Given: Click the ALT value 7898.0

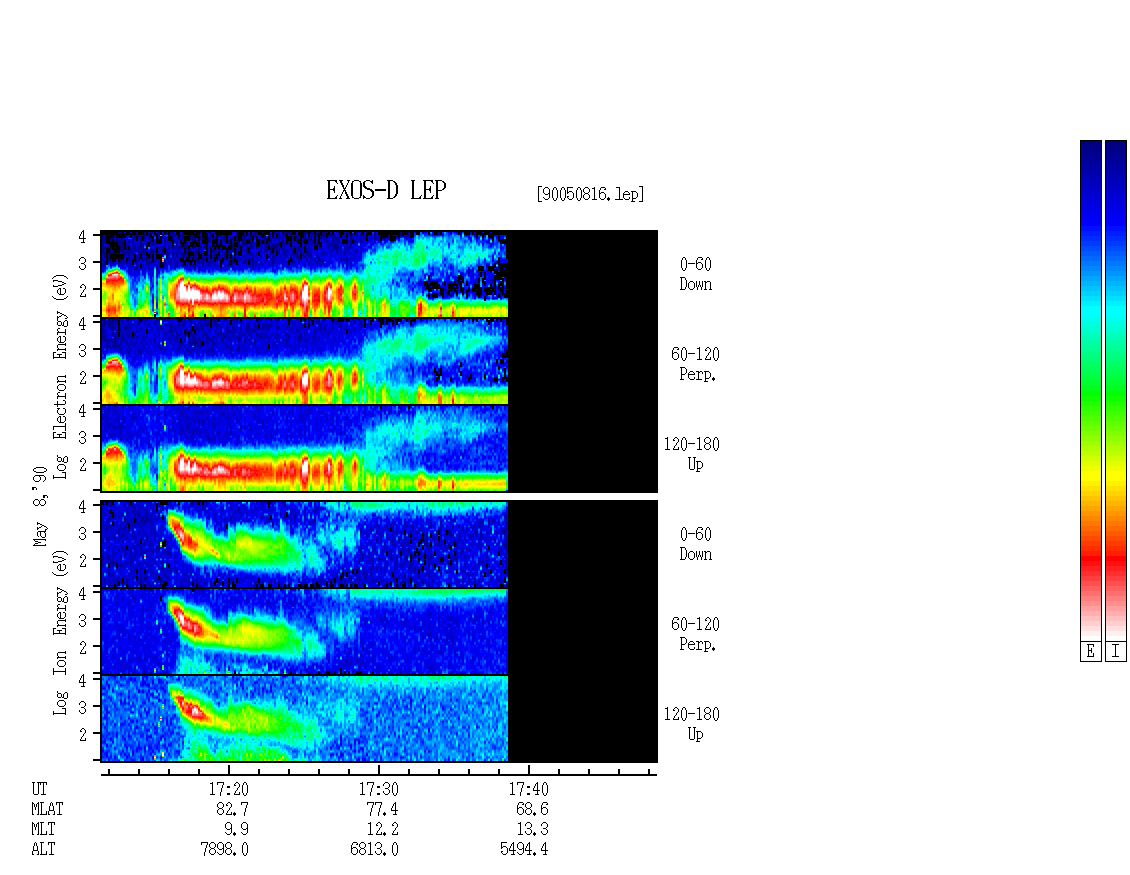Looking at the screenshot, I should point(224,850).
